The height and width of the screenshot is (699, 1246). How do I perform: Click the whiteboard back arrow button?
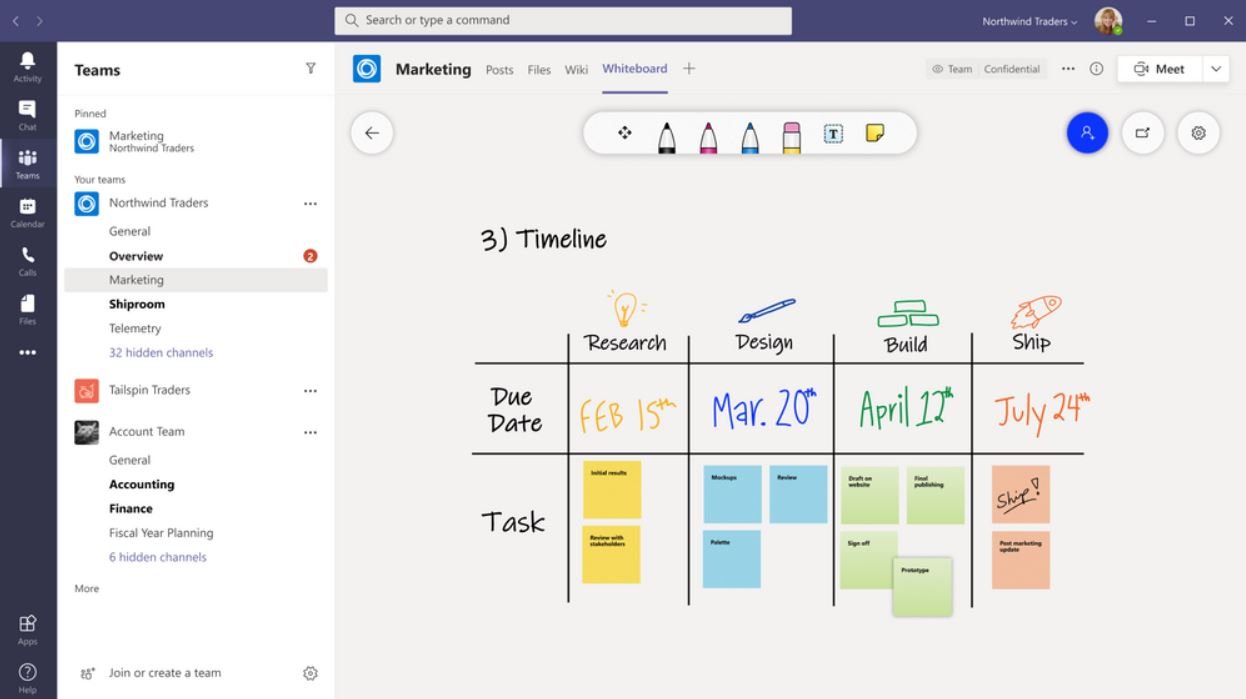click(x=372, y=133)
